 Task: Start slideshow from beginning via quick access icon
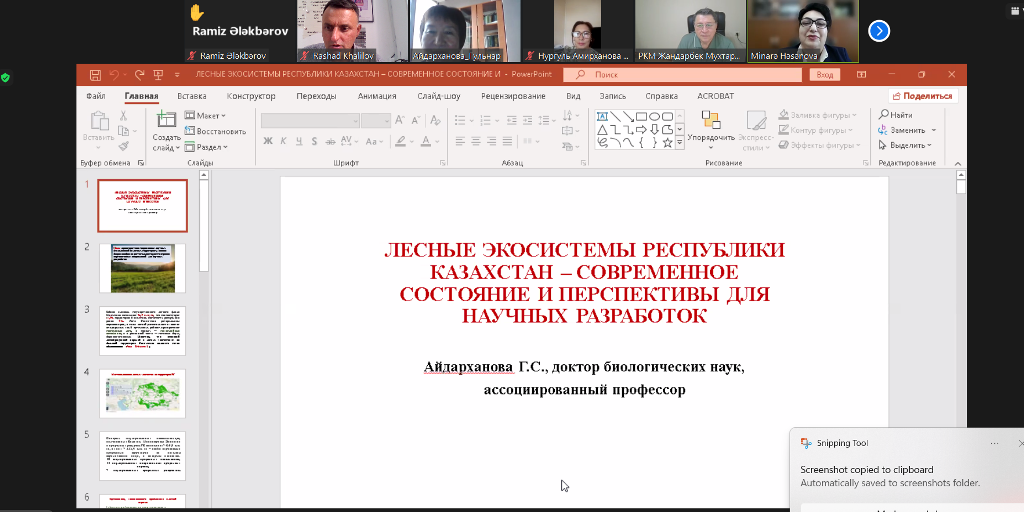coord(158,74)
